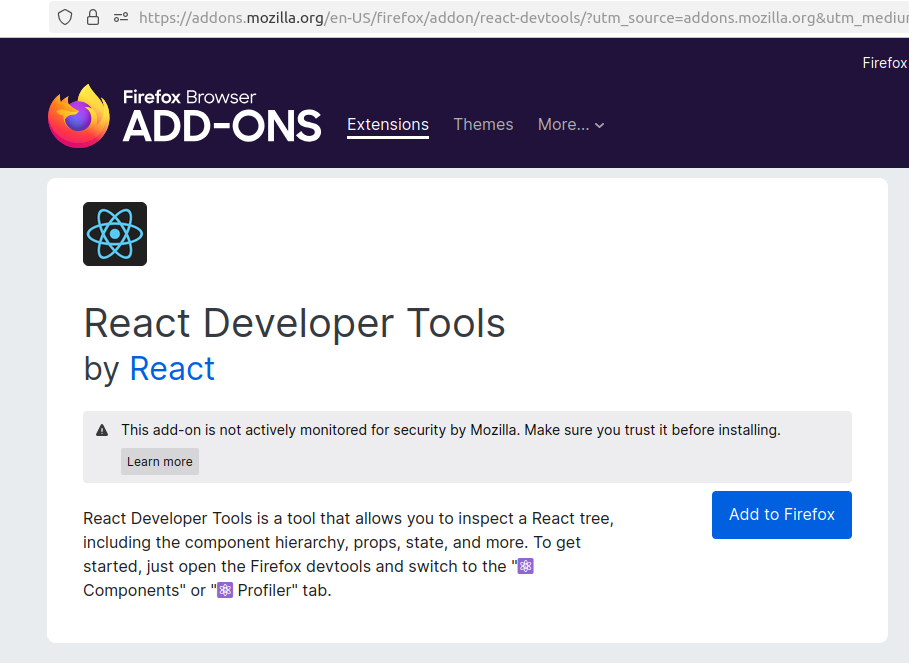Click the atom emoji before Profiler

pyautogui.click(x=225, y=590)
